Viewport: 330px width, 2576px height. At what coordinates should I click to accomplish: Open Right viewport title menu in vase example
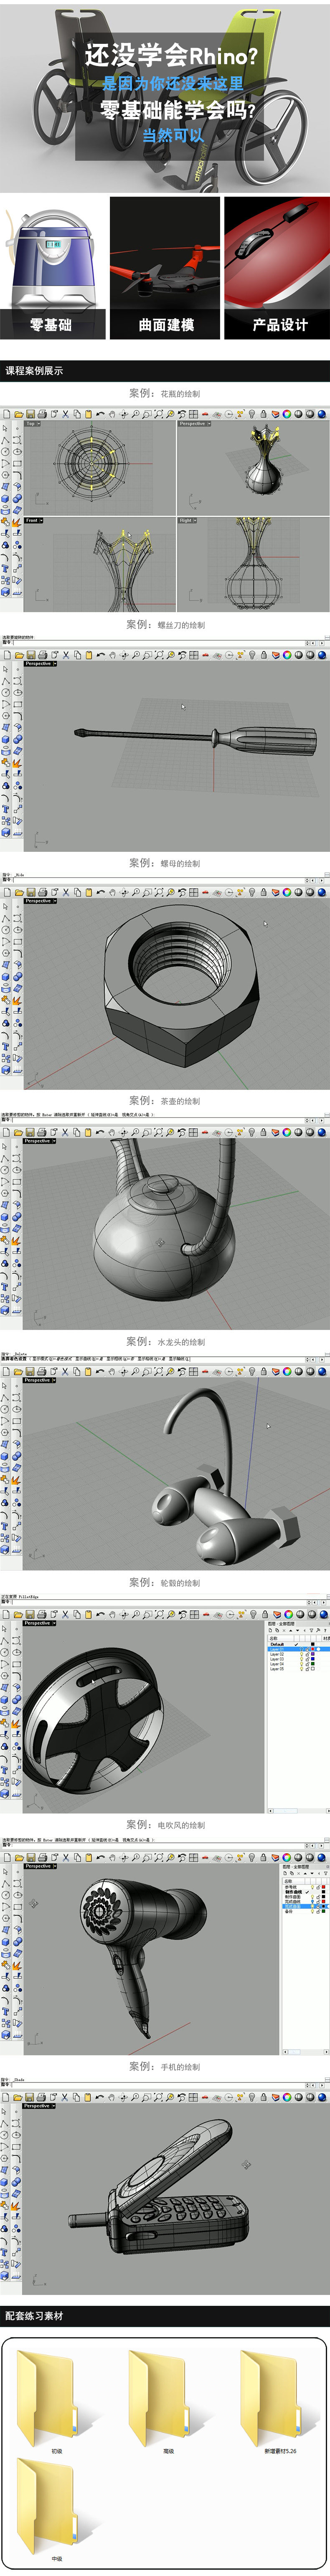[x=188, y=520]
